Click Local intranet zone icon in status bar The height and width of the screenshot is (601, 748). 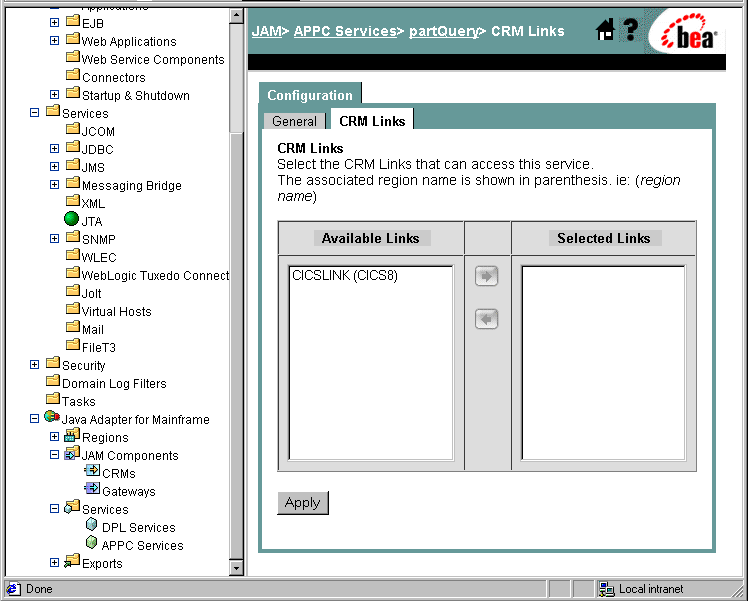(606, 590)
